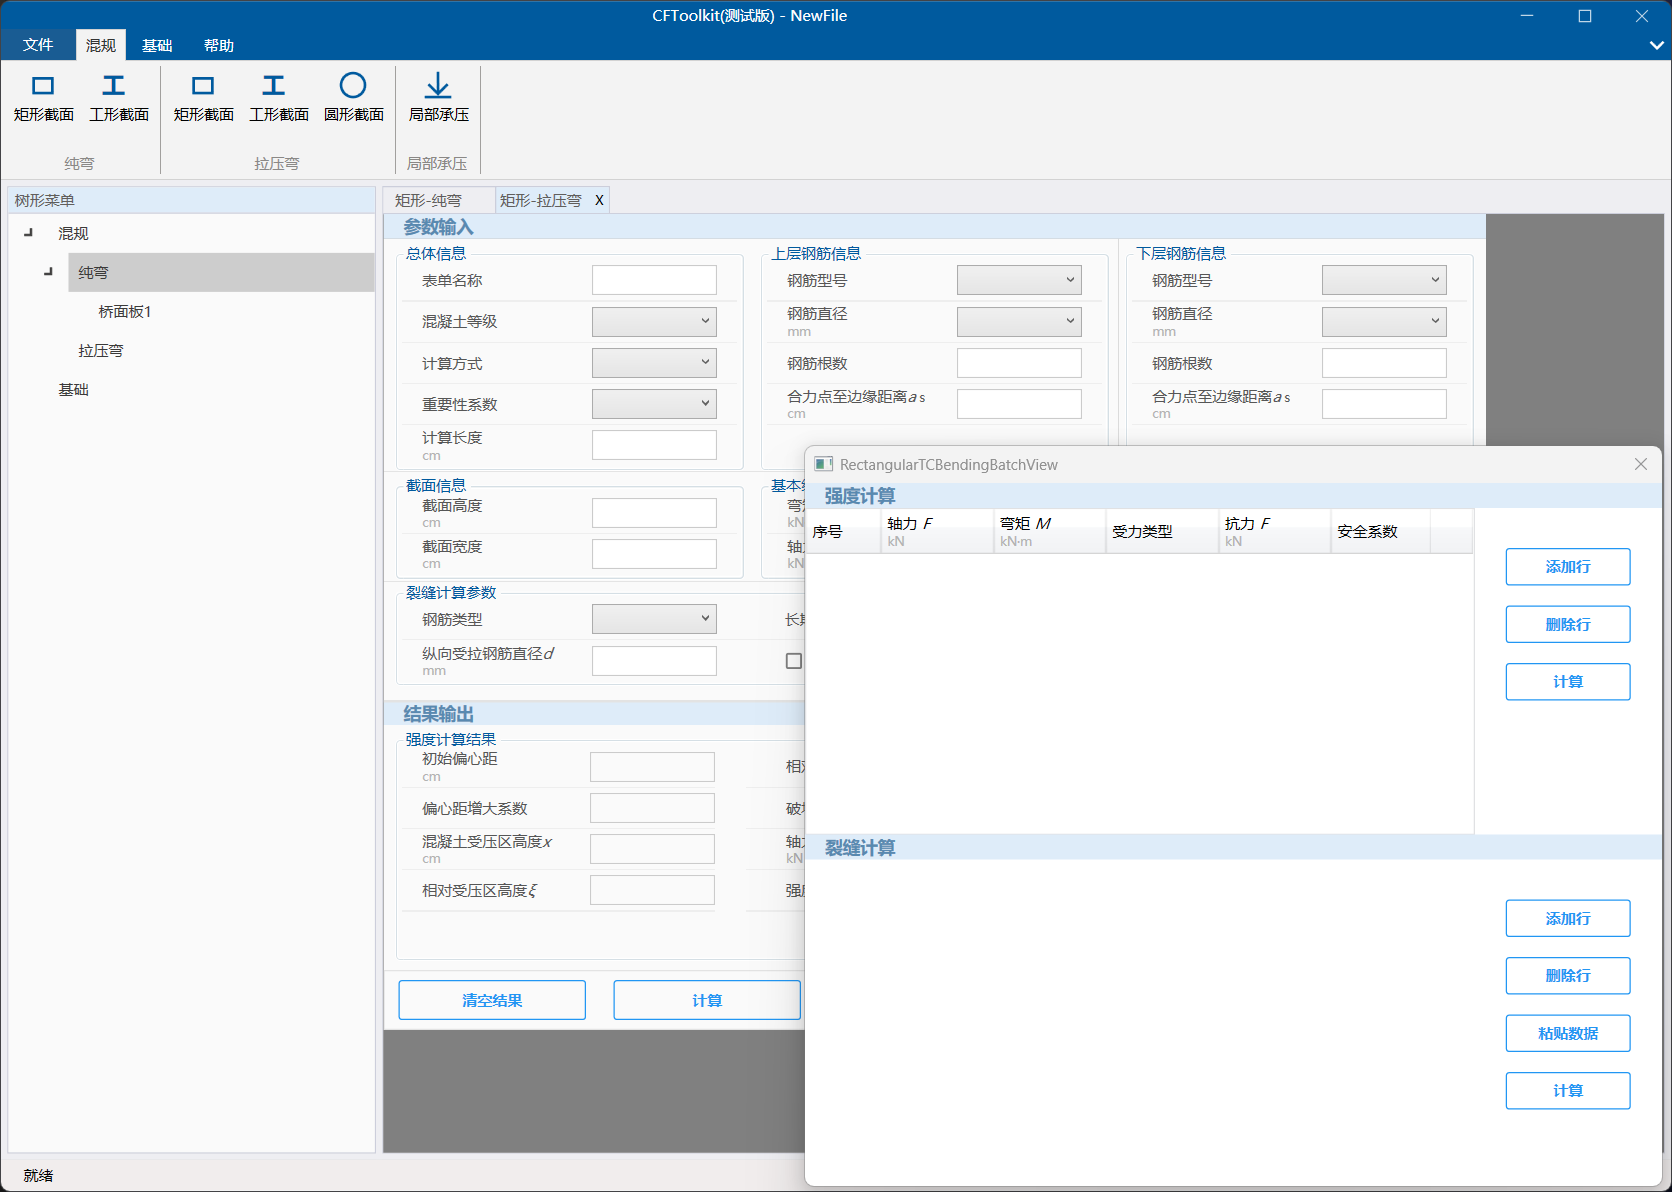Click 添加行 under 强度计算
This screenshot has width=1672, height=1192.
click(x=1567, y=566)
